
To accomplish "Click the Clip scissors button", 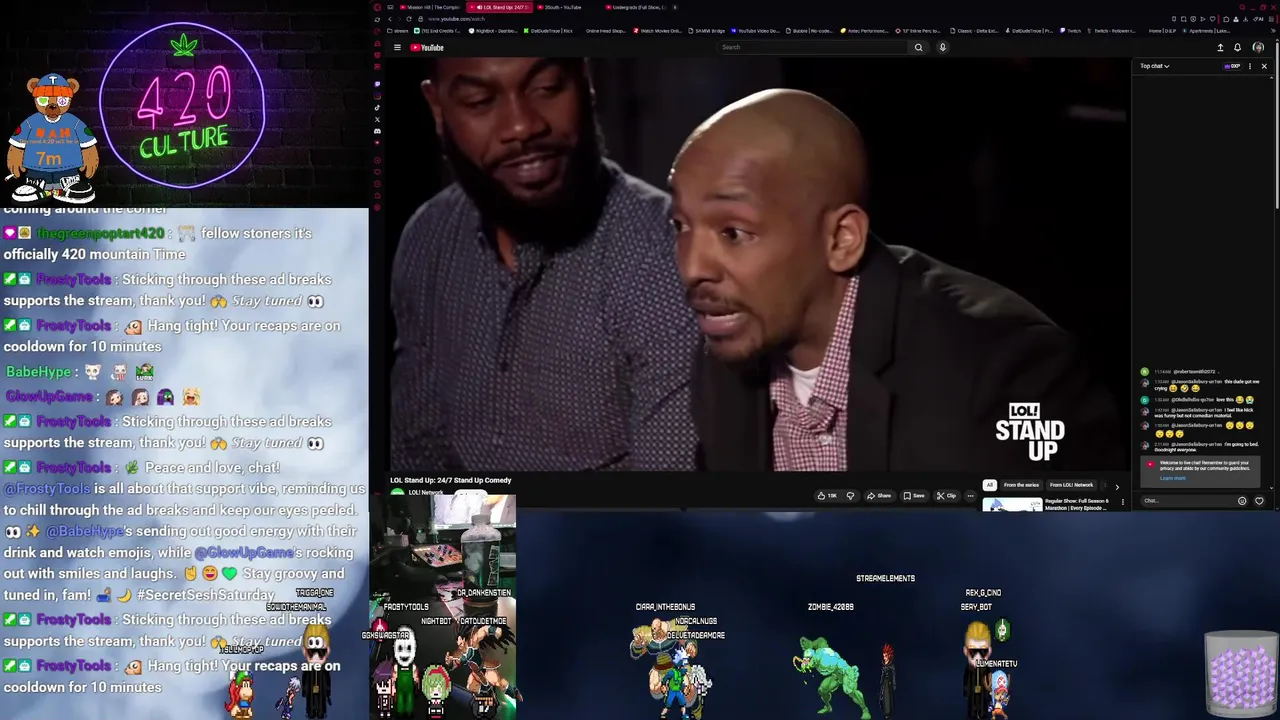I will 946,496.
